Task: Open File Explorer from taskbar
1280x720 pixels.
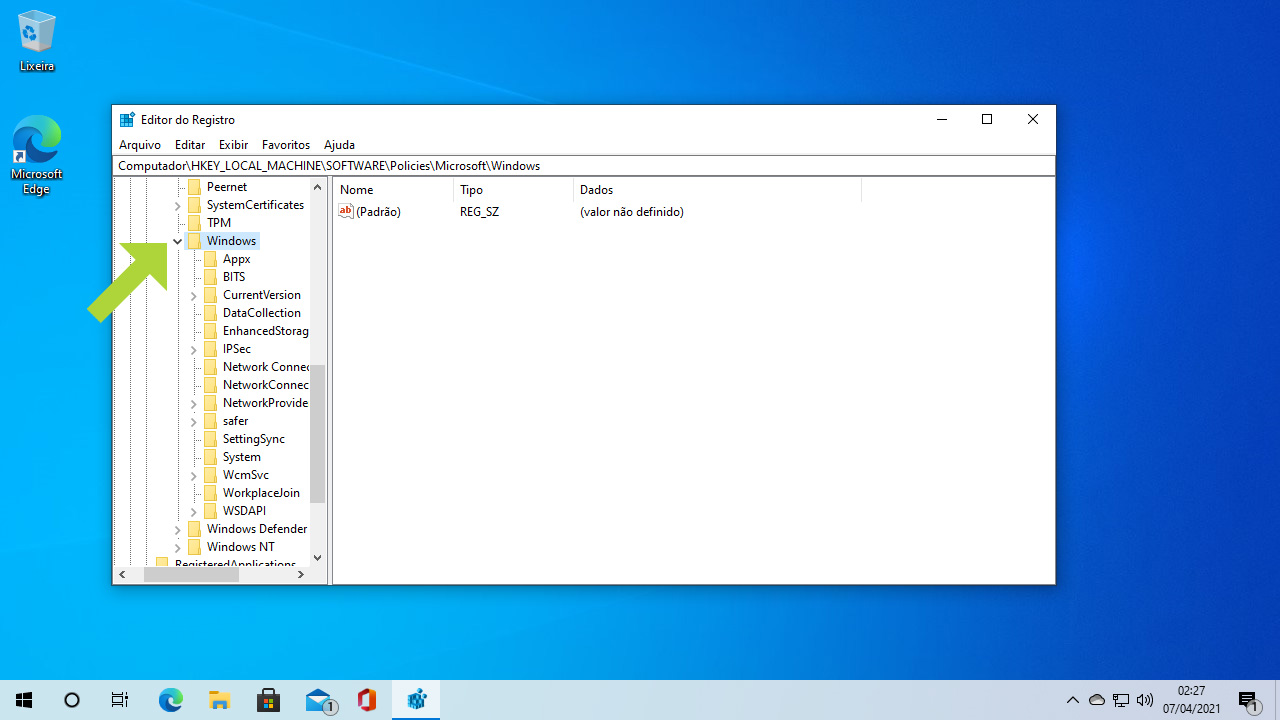Action: point(219,700)
